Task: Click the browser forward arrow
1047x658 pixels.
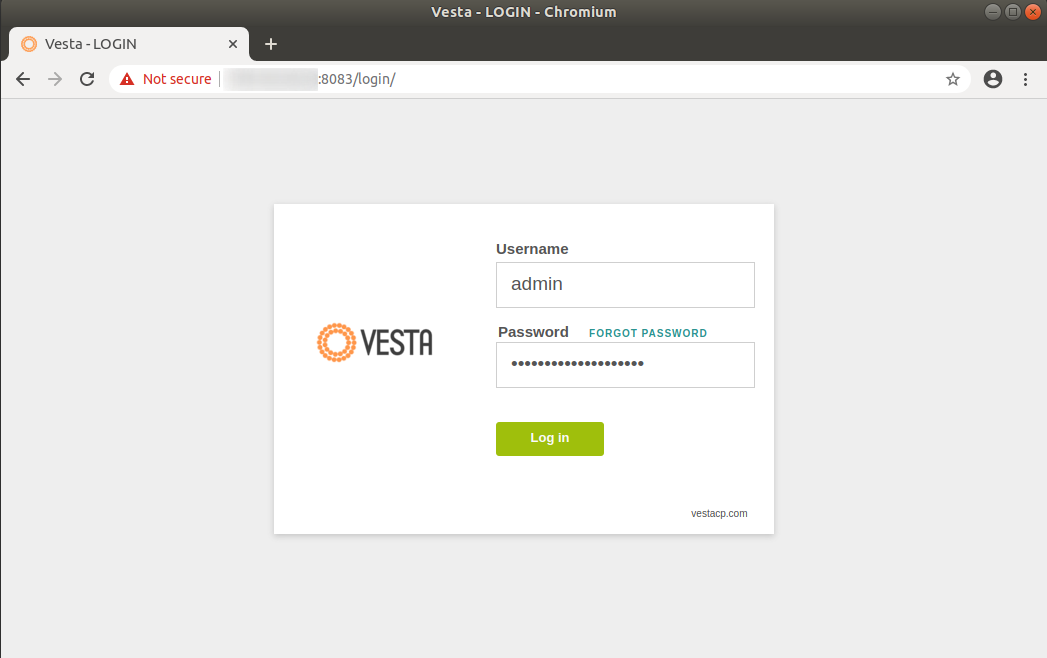Action: (55, 79)
